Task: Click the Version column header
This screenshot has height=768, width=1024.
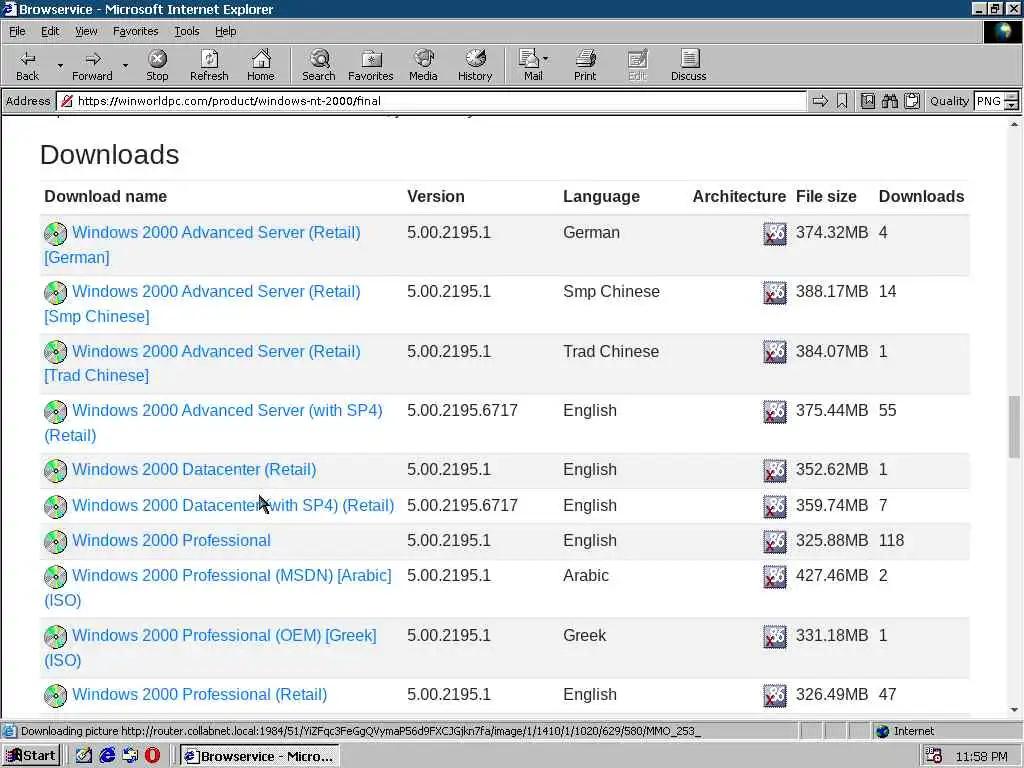Action: [x=436, y=197]
